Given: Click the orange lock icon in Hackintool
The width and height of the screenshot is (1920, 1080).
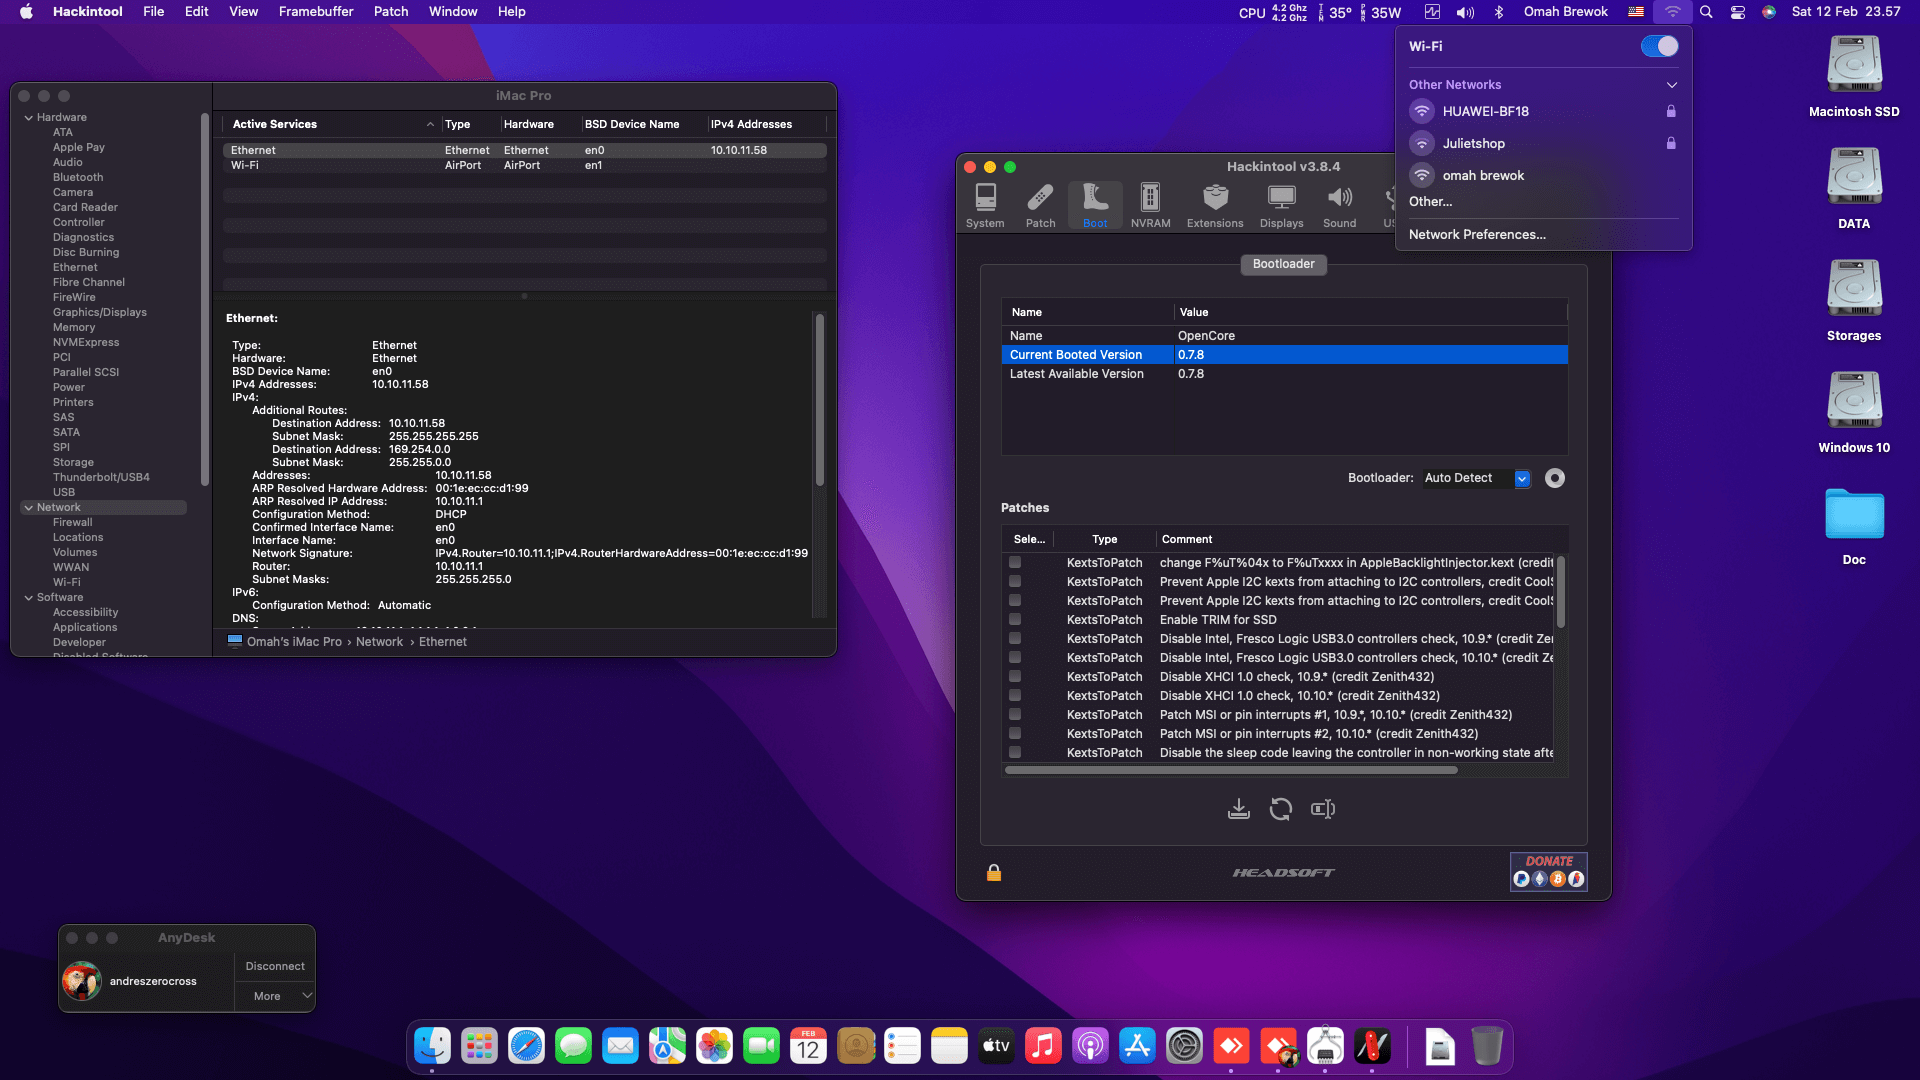Looking at the screenshot, I should (994, 873).
